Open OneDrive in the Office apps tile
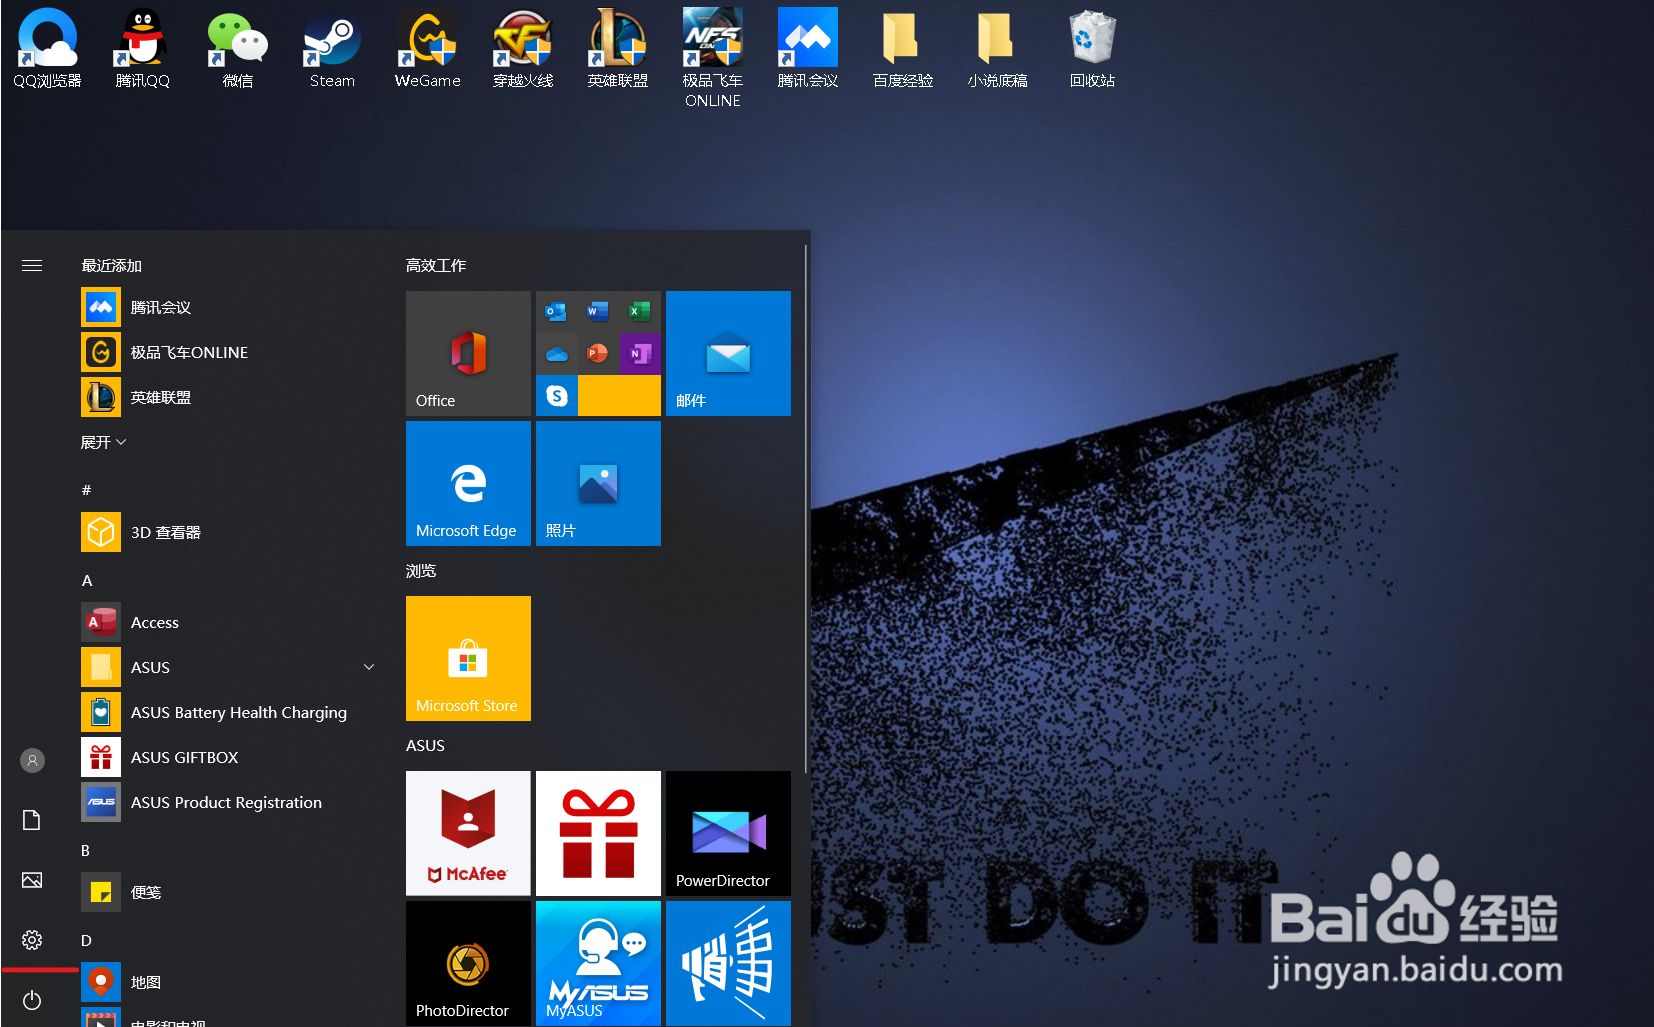Image resolution: width=1654 pixels, height=1027 pixels. (556, 353)
